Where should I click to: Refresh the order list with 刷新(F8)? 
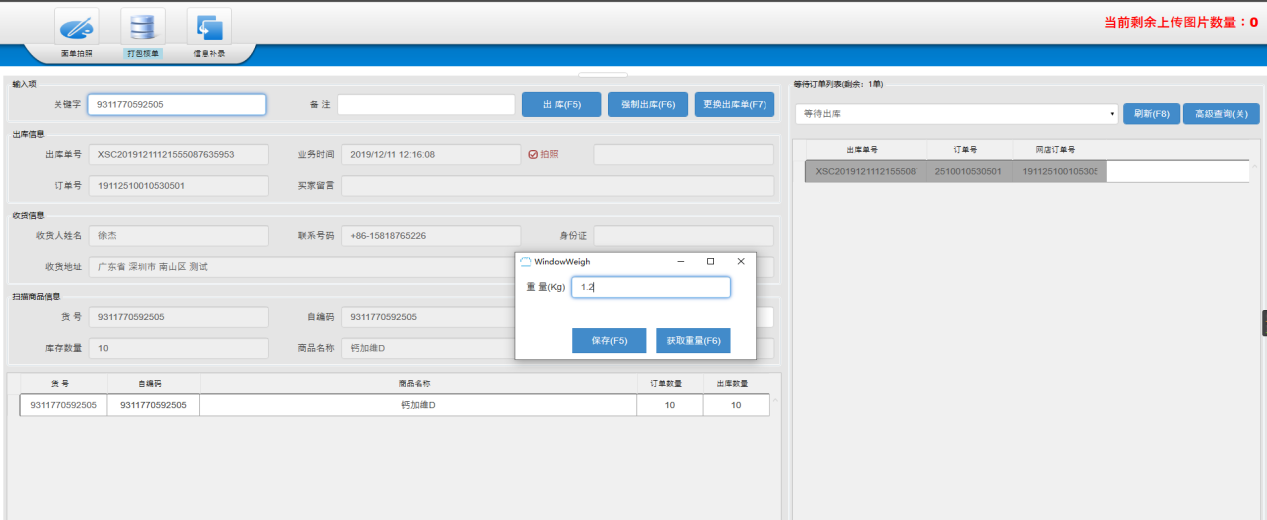1151,114
